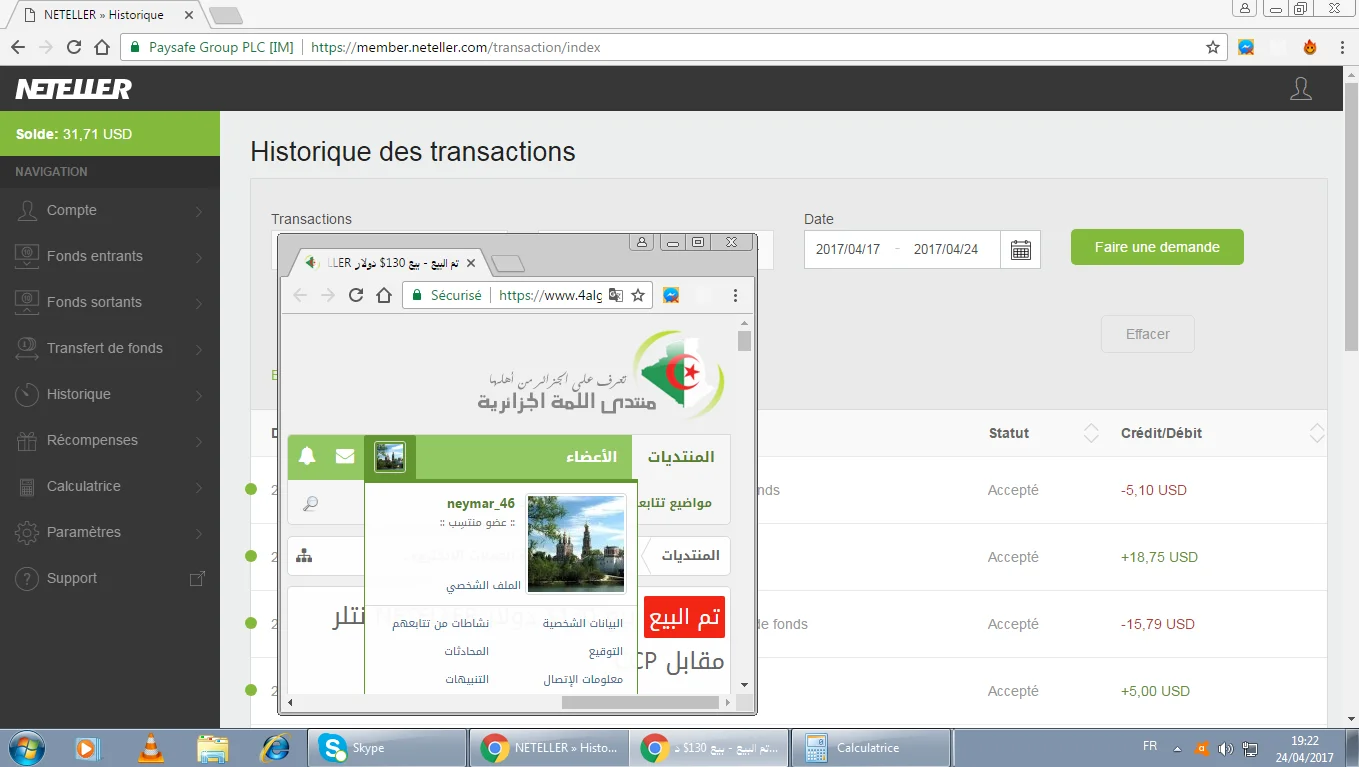Open forum messages envelope icon
This screenshot has width=1359, height=767.
click(x=345, y=457)
